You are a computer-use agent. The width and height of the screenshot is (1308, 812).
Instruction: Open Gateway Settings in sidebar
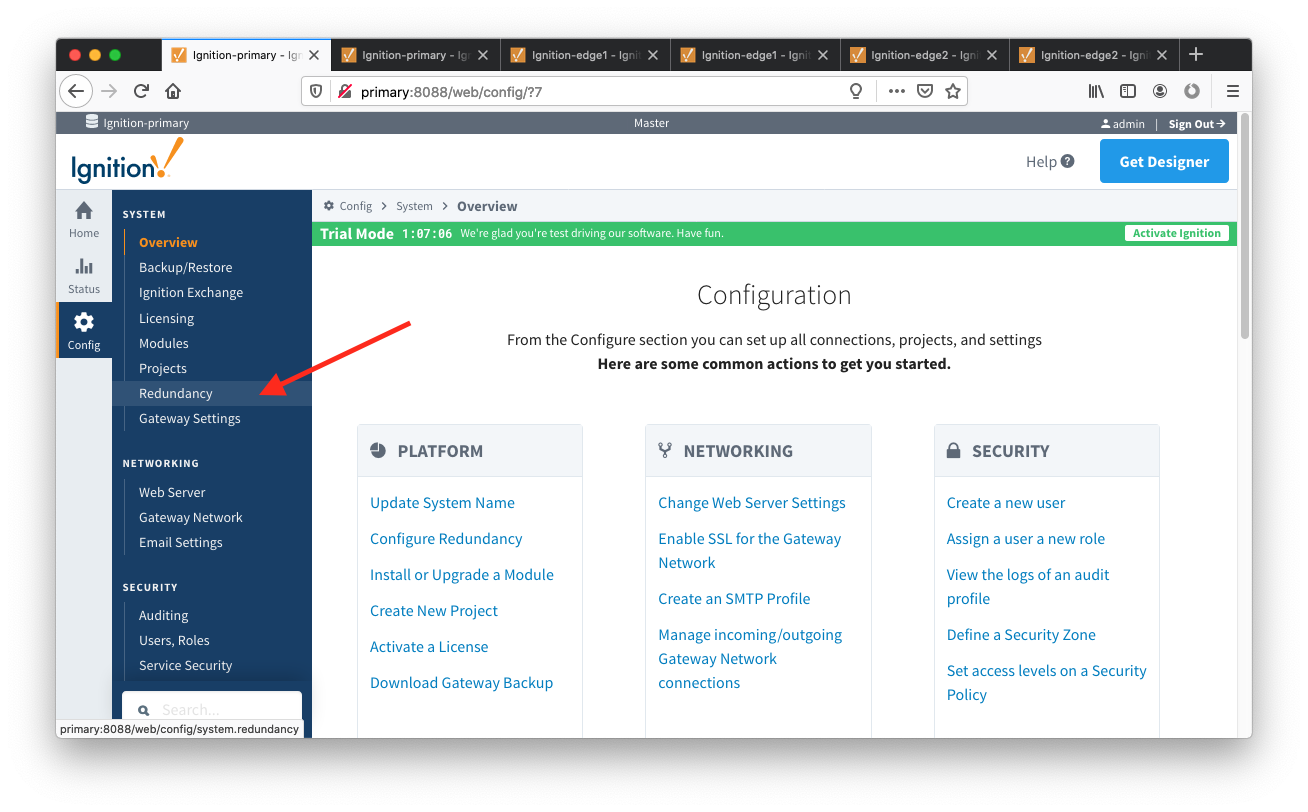point(189,418)
